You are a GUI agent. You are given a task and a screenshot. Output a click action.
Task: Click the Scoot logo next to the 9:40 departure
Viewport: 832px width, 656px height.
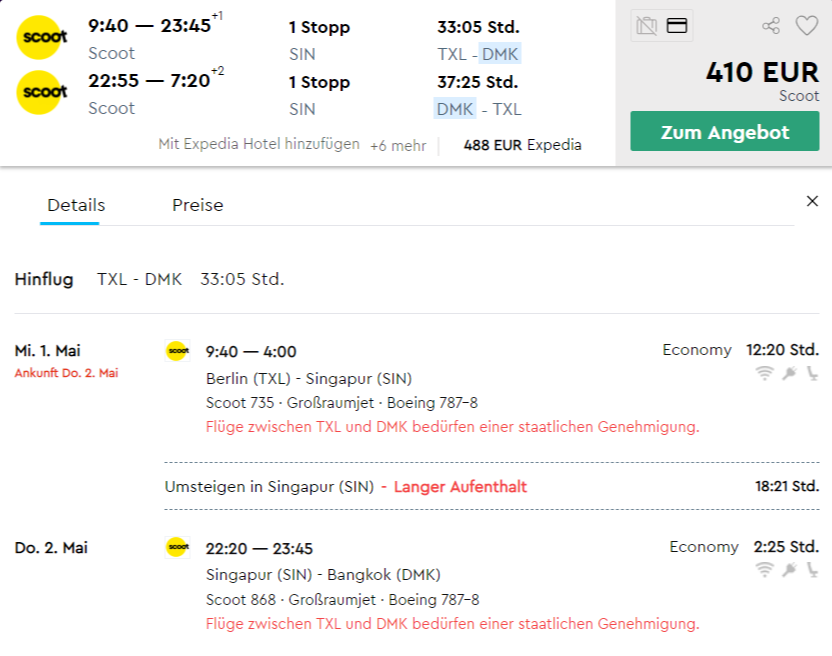41,37
